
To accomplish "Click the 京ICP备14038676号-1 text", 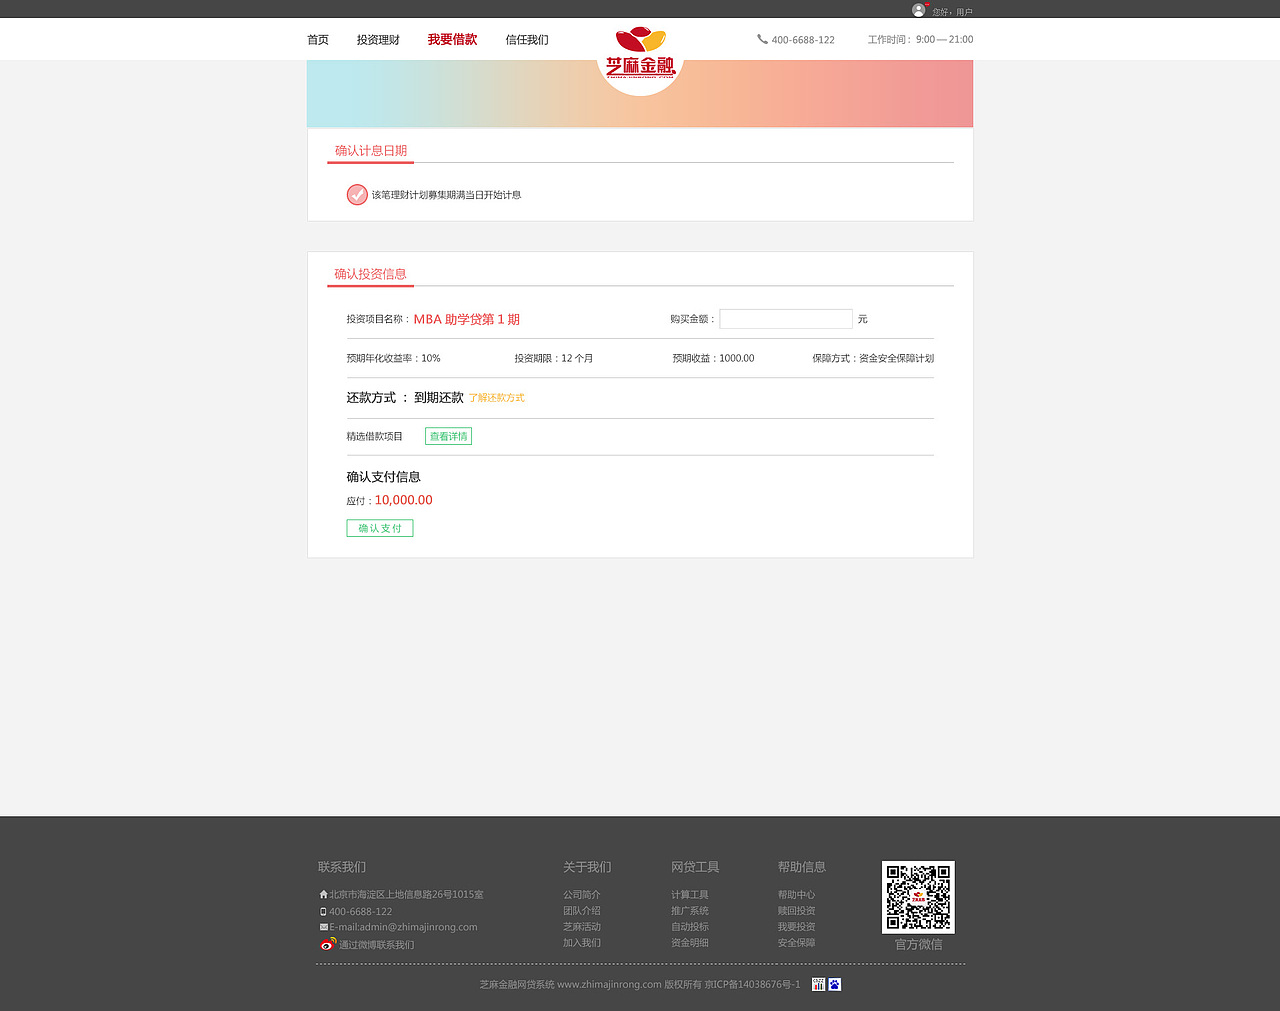I will [752, 985].
